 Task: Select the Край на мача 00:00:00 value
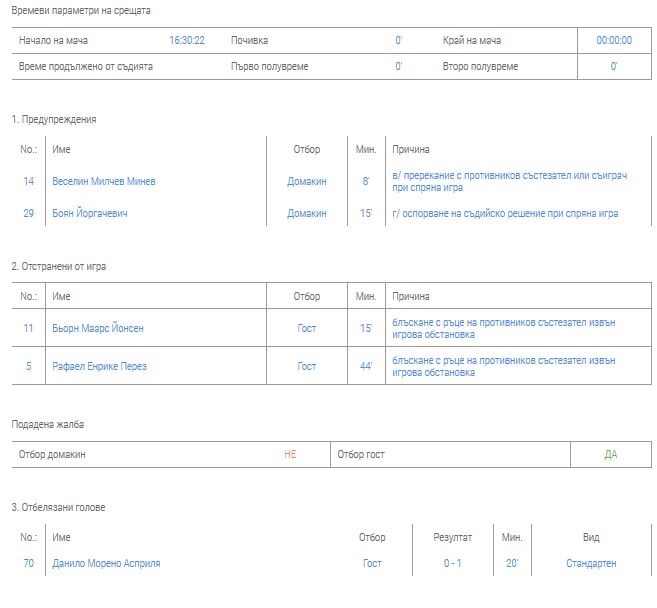tap(614, 41)
